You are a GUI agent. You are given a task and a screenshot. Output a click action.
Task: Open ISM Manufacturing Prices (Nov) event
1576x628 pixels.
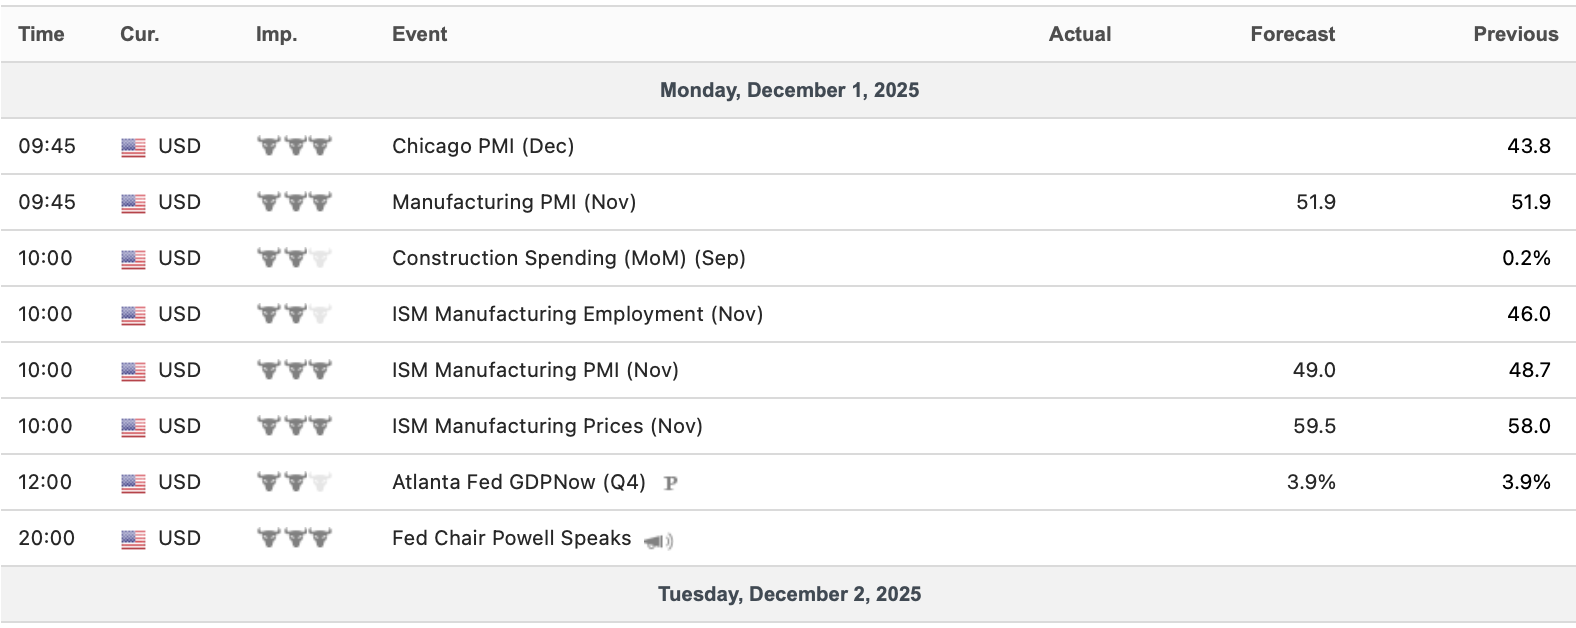(547, 426)
